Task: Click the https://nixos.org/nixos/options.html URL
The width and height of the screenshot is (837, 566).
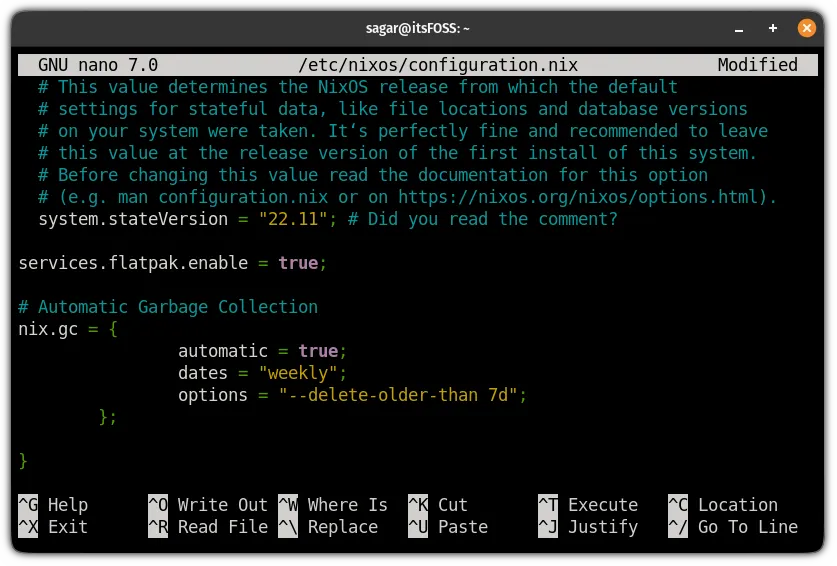Action: (578, 197)
